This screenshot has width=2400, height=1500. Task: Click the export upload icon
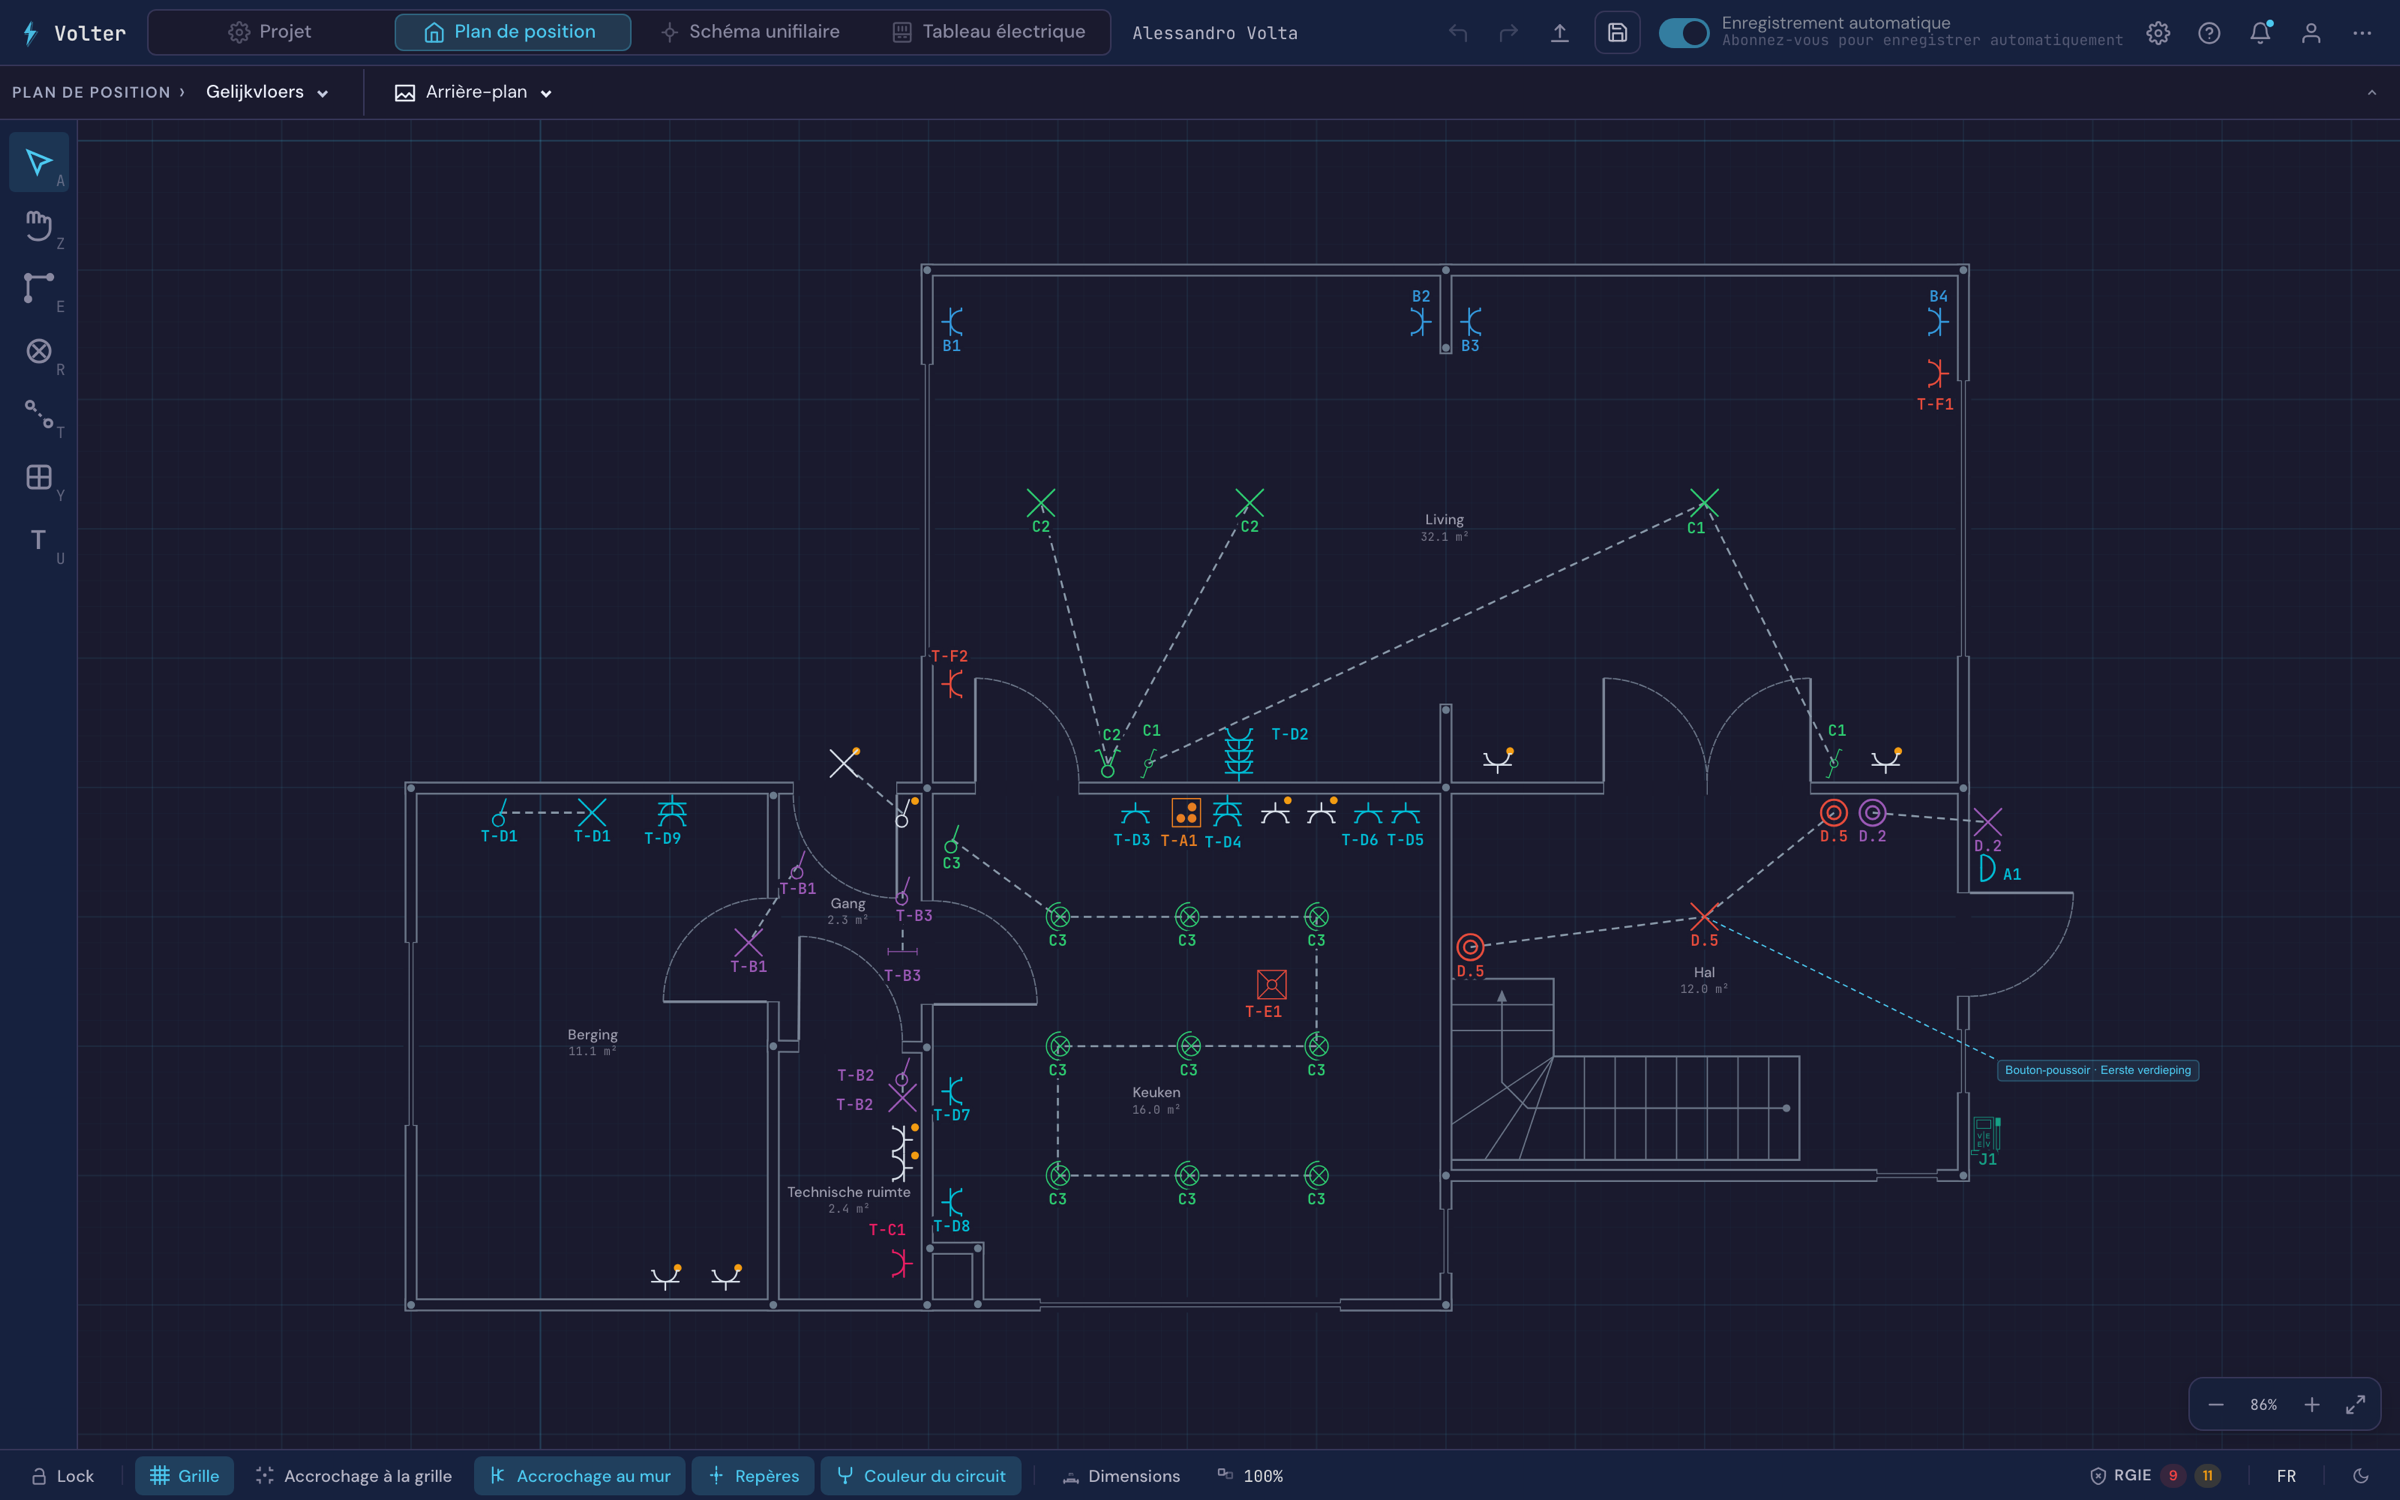pyautogui.click(x=1559, y=33)
